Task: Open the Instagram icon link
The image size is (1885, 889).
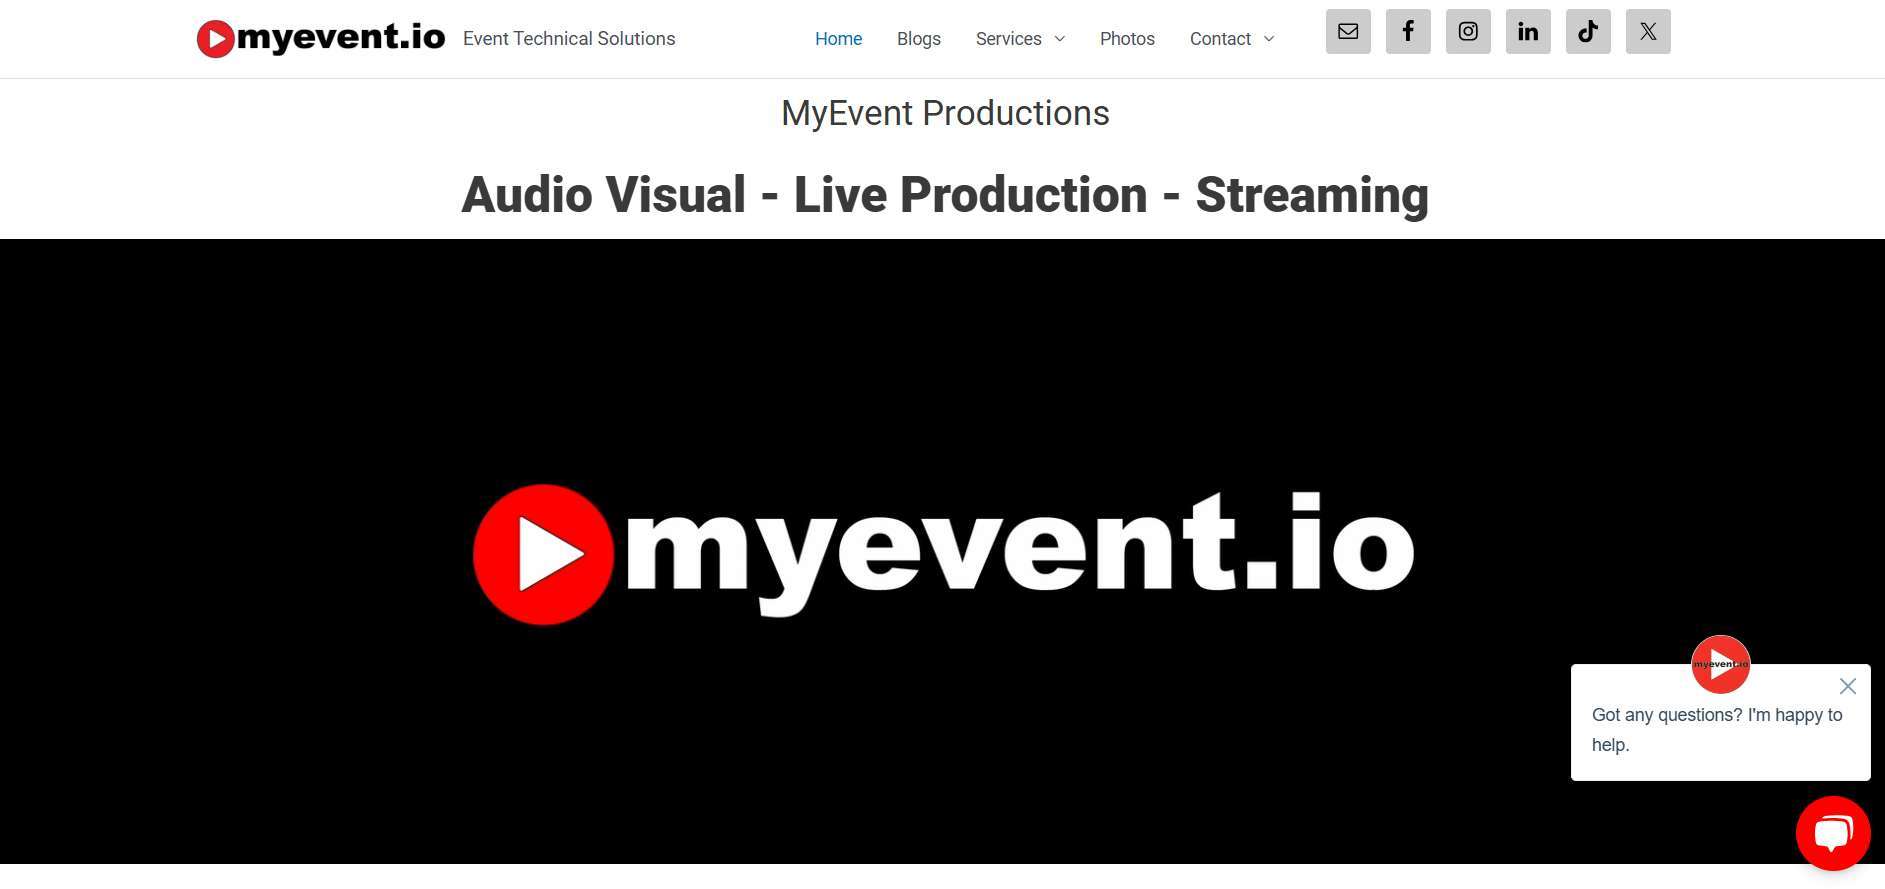Action: click(x=1468, y=31)
